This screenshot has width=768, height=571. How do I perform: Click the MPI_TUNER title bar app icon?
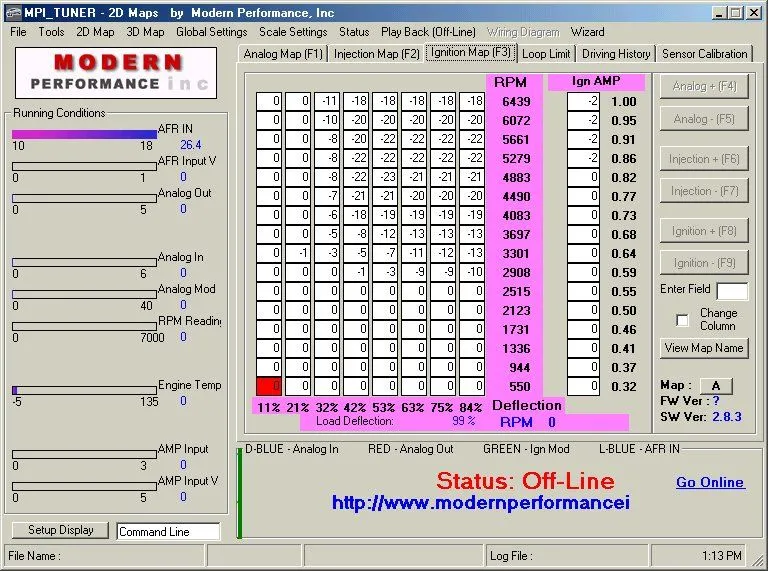[x=13, y=12]
